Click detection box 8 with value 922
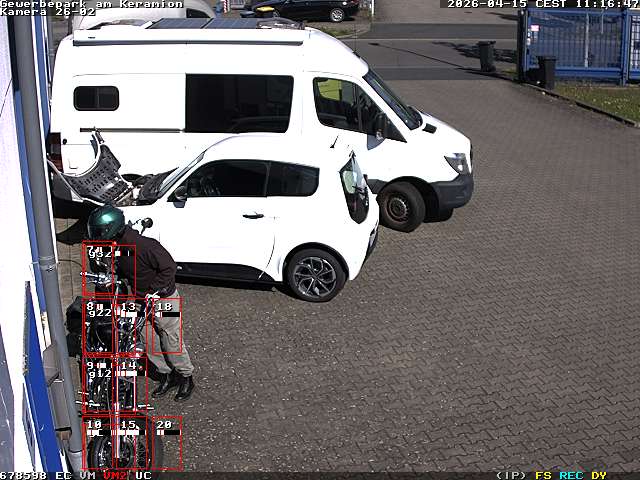 point(97,325)
